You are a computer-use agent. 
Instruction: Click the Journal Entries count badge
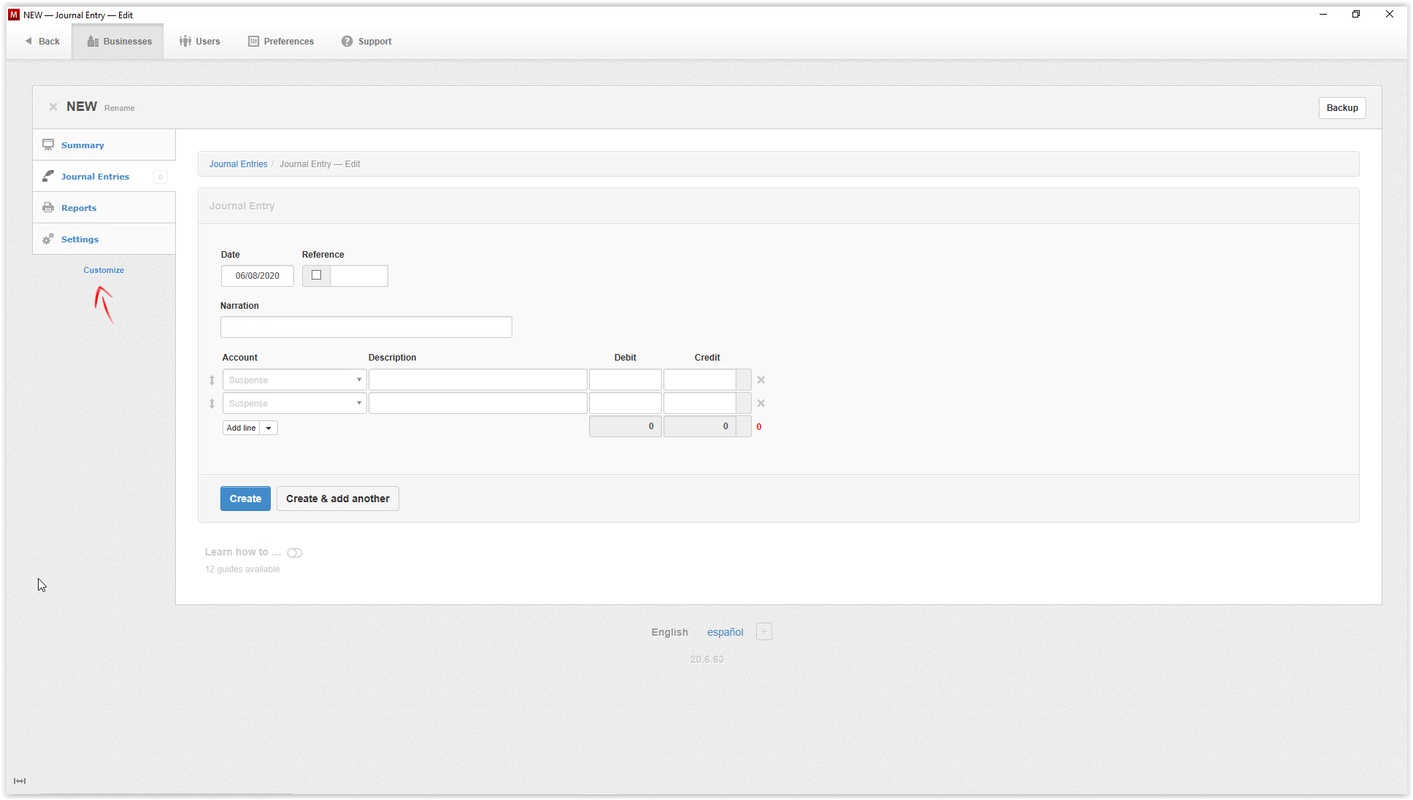point(160,177)
